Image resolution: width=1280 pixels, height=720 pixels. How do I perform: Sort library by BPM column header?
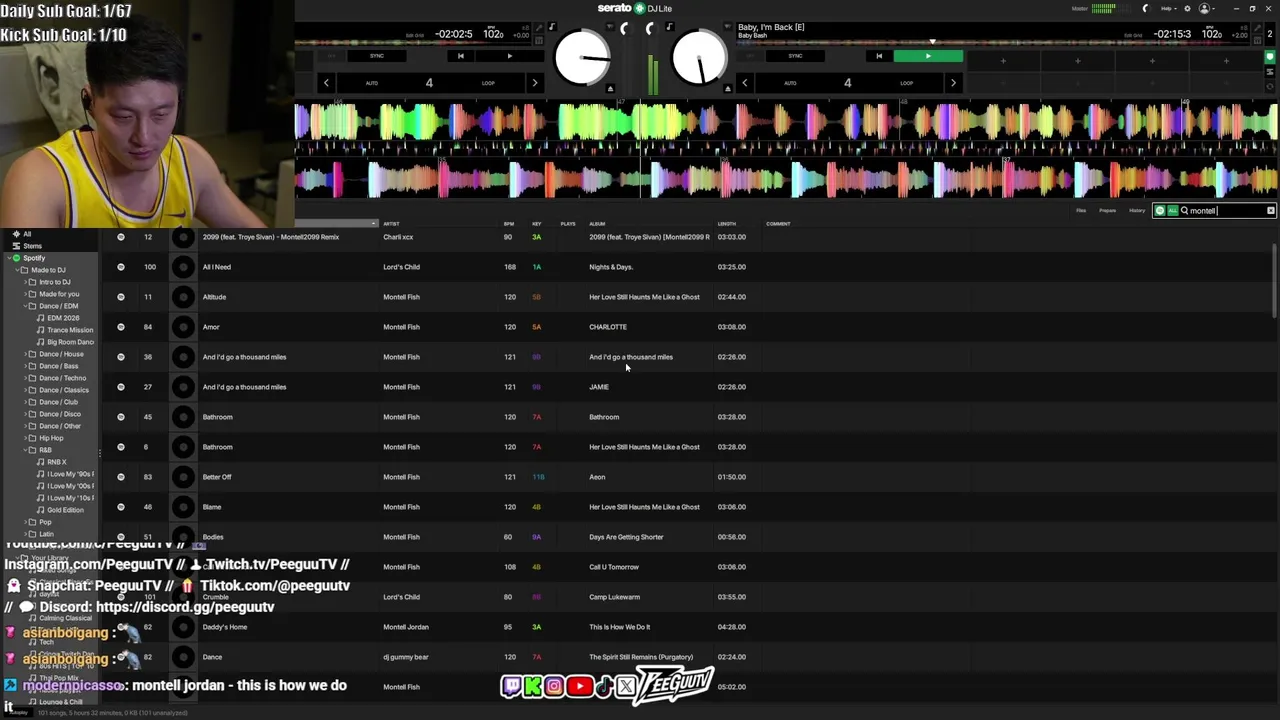(x=509, y=224)
